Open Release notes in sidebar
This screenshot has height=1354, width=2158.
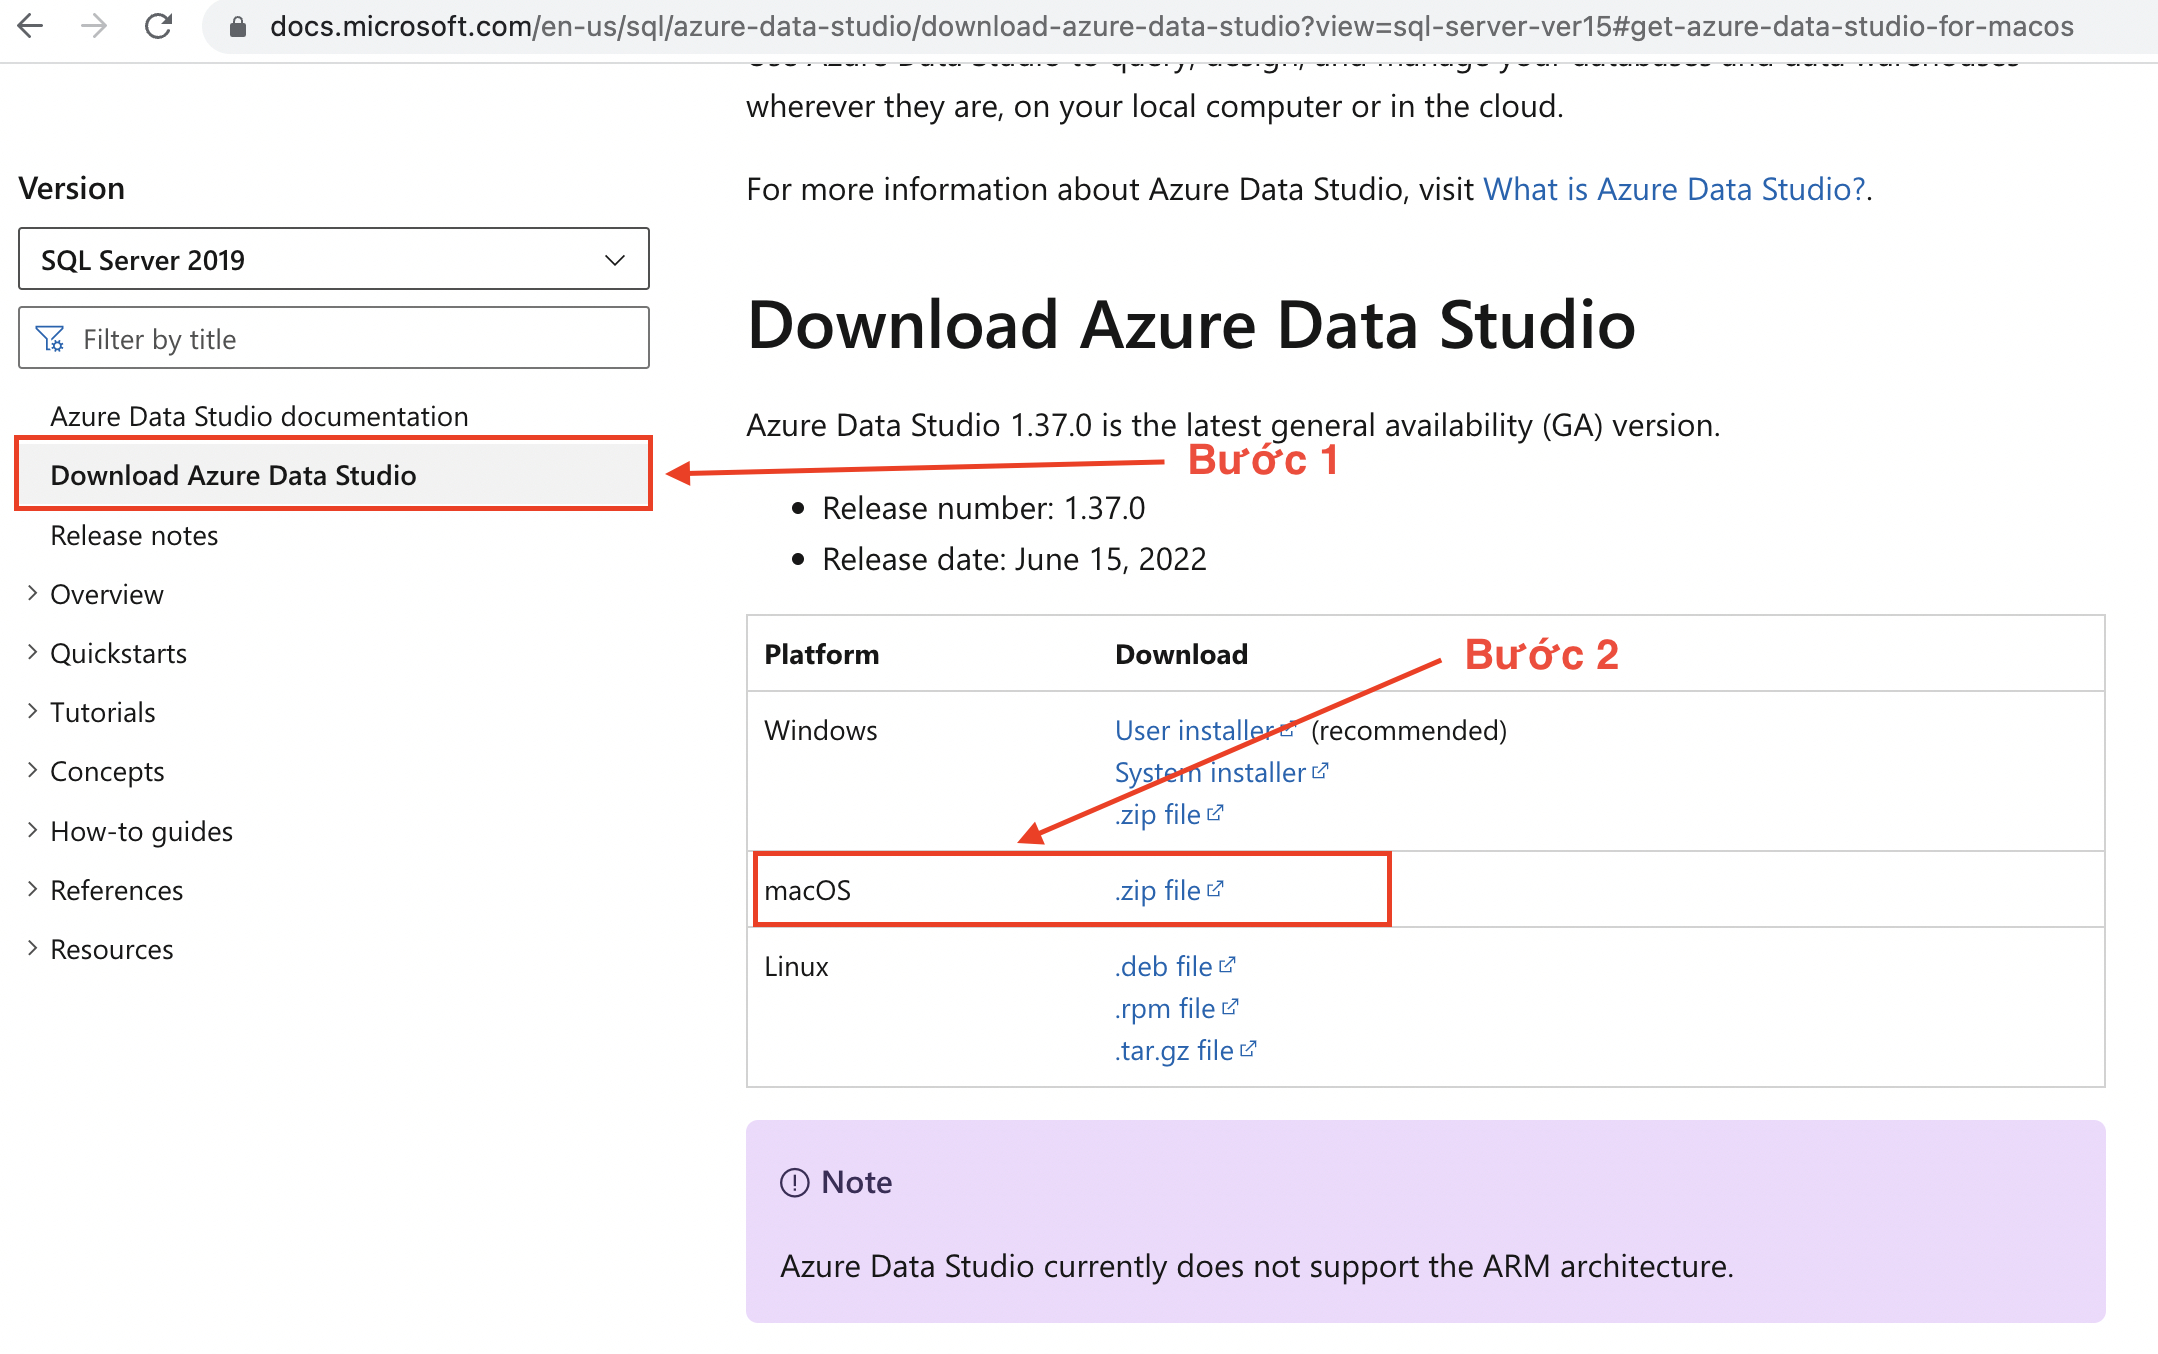134,536
